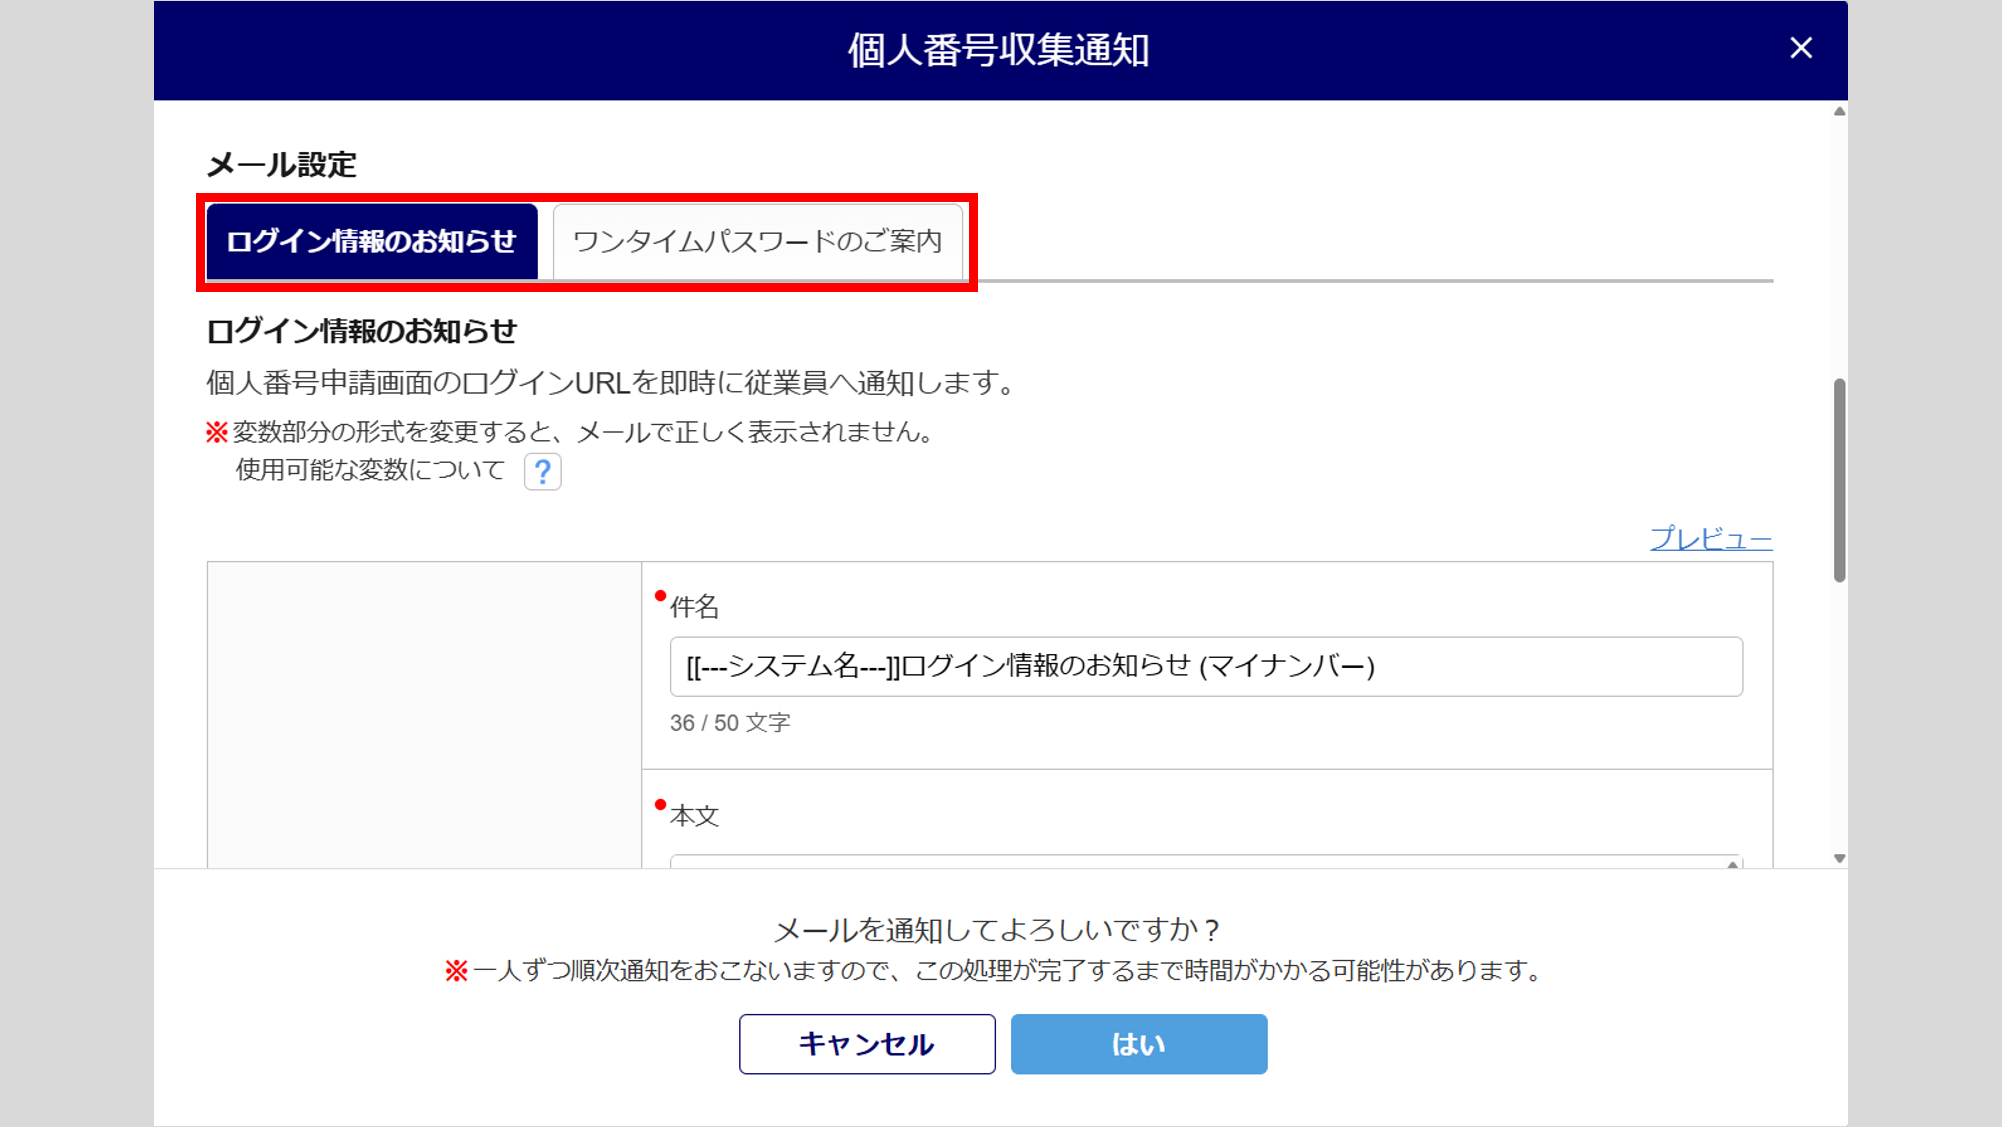Close the 個人番号収集通知 dialog
2002x1127 pixels.
pos(1800,48)
